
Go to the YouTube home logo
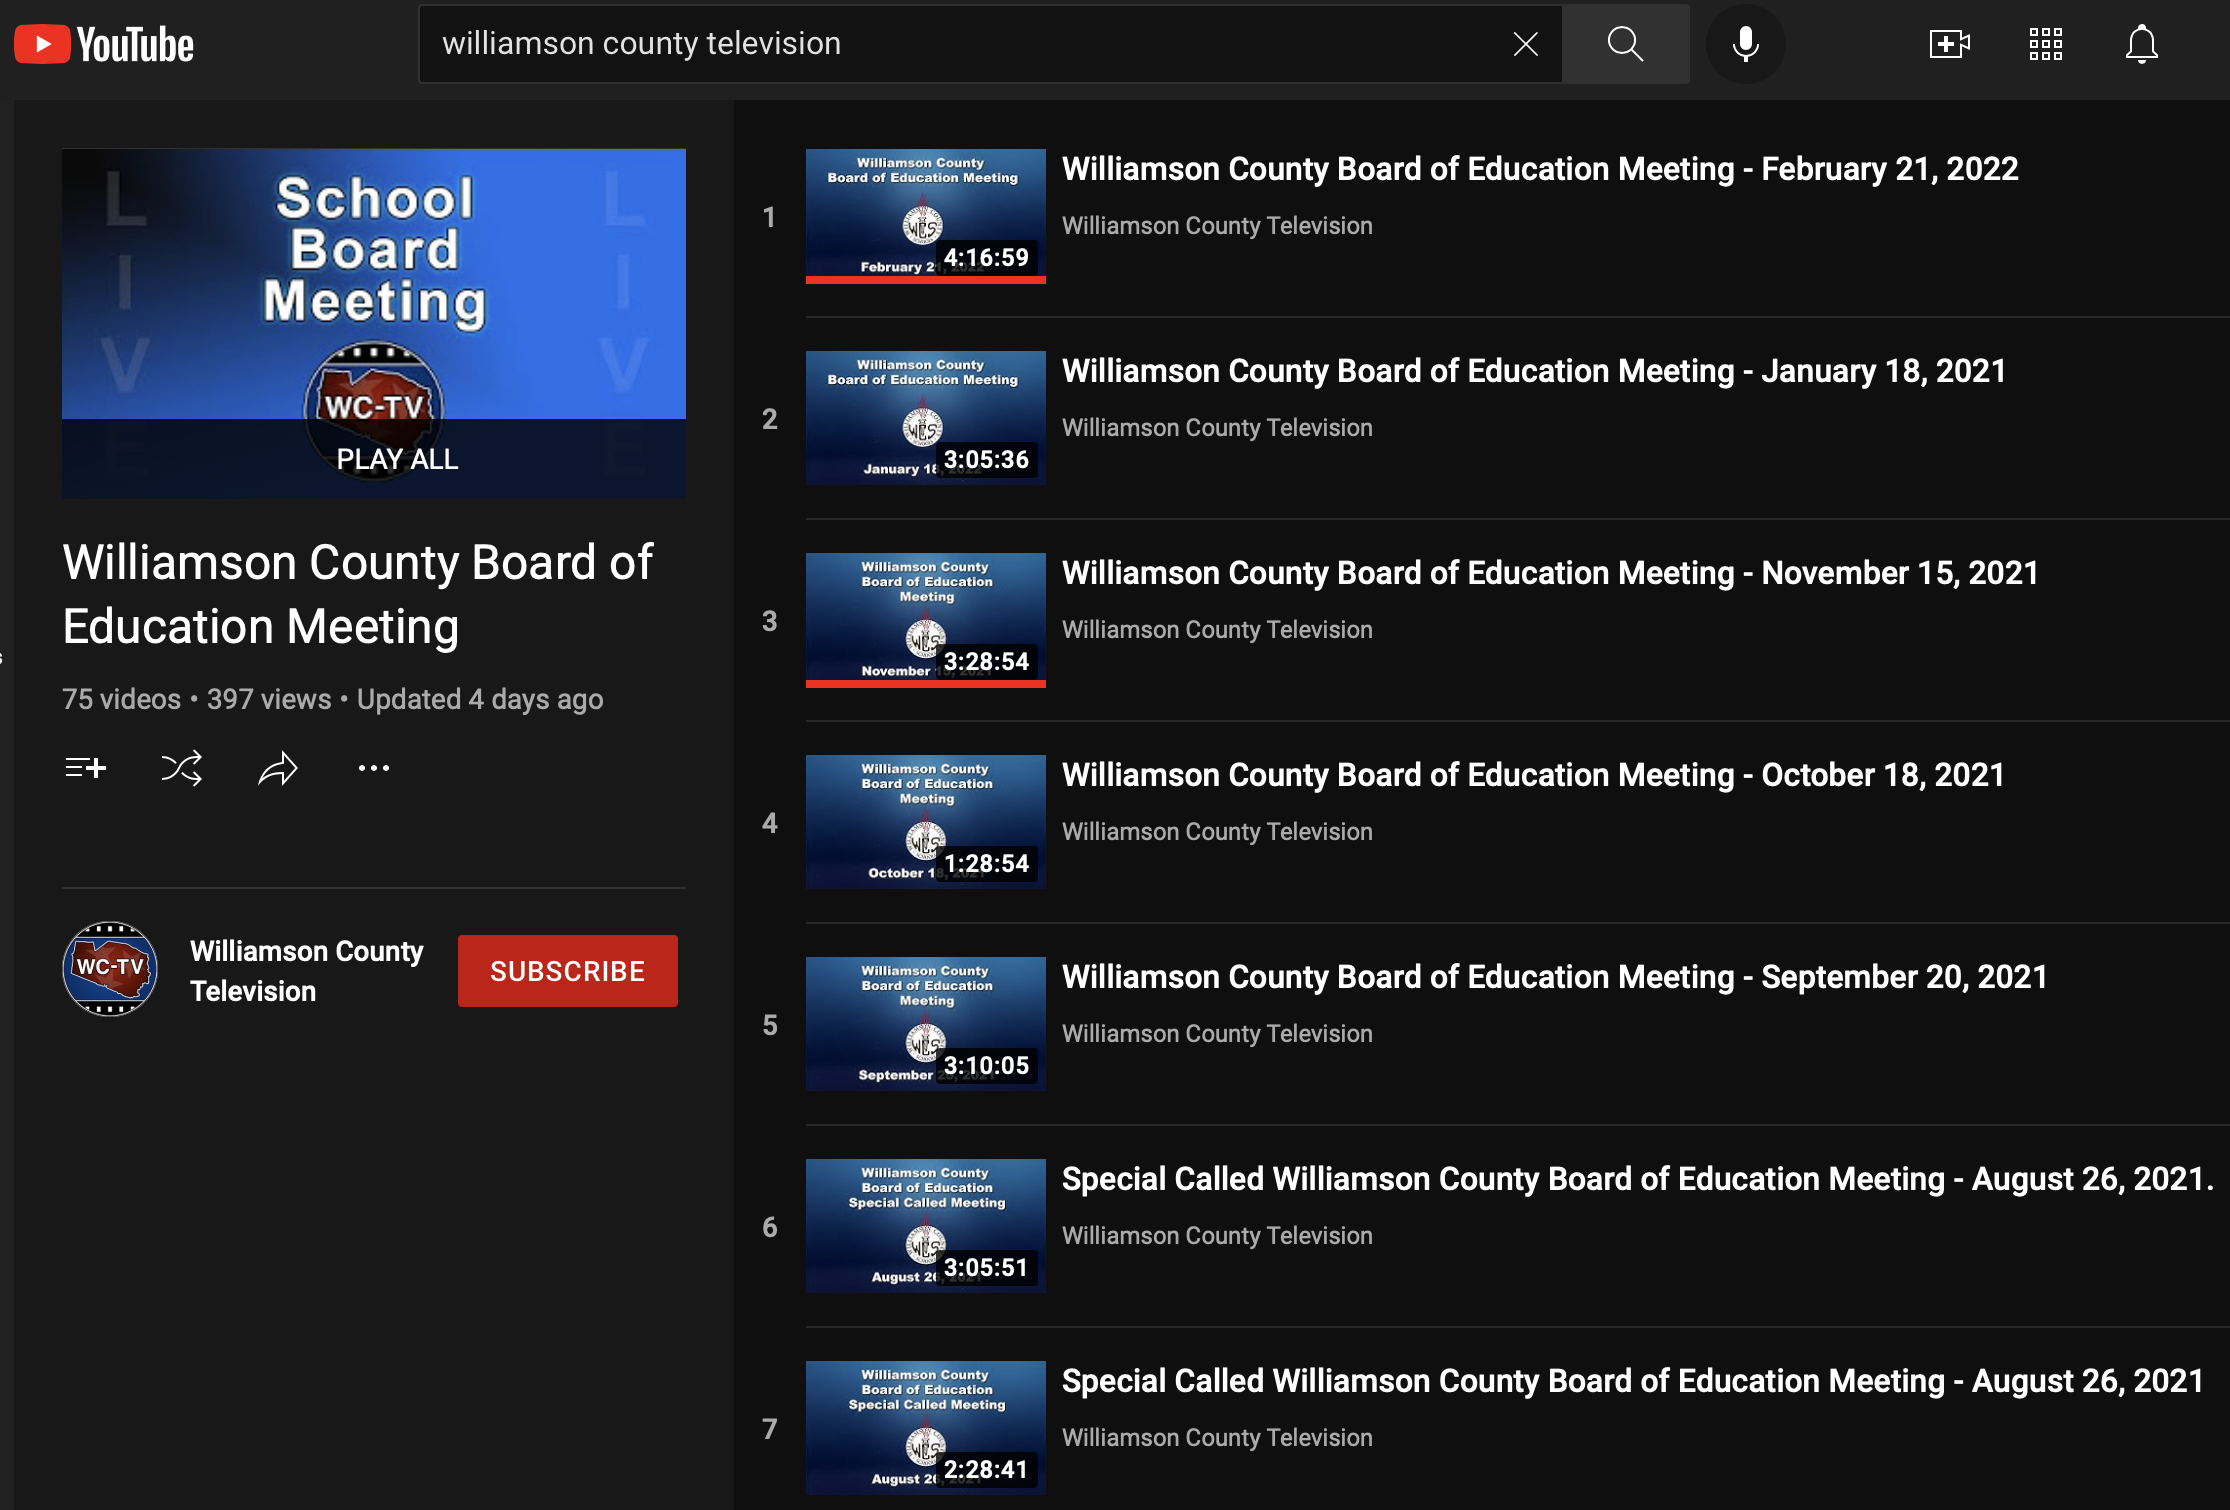coord(104,44)
